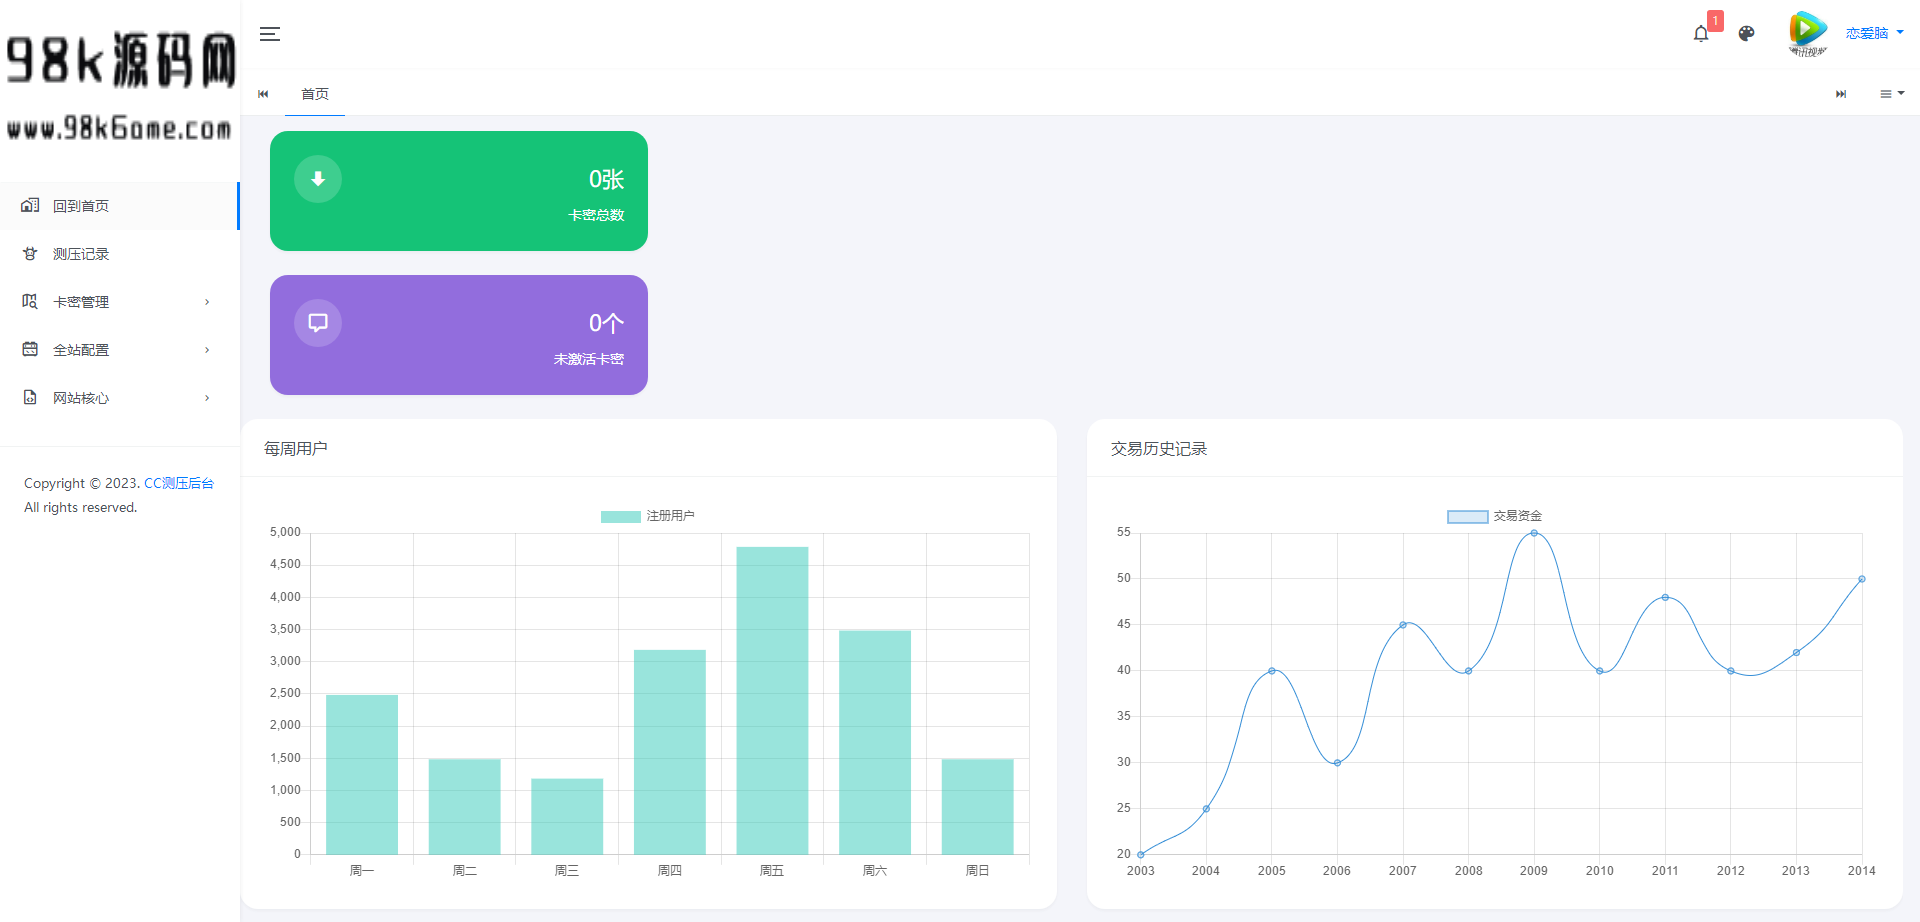Click the 周五 bar in weekly chart
The height and width of the screenshot is (922, 1920).
point(772,700)
